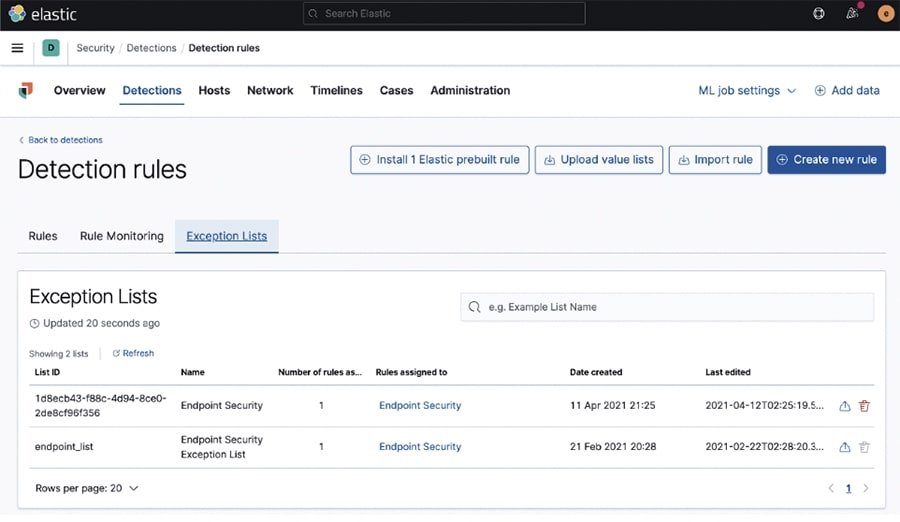Image resolution: width=900 pixels, height=522 pixels.
Task: Export the first Endpoint Security exception list
Action: pyautogui.click(x=844, y=406)
